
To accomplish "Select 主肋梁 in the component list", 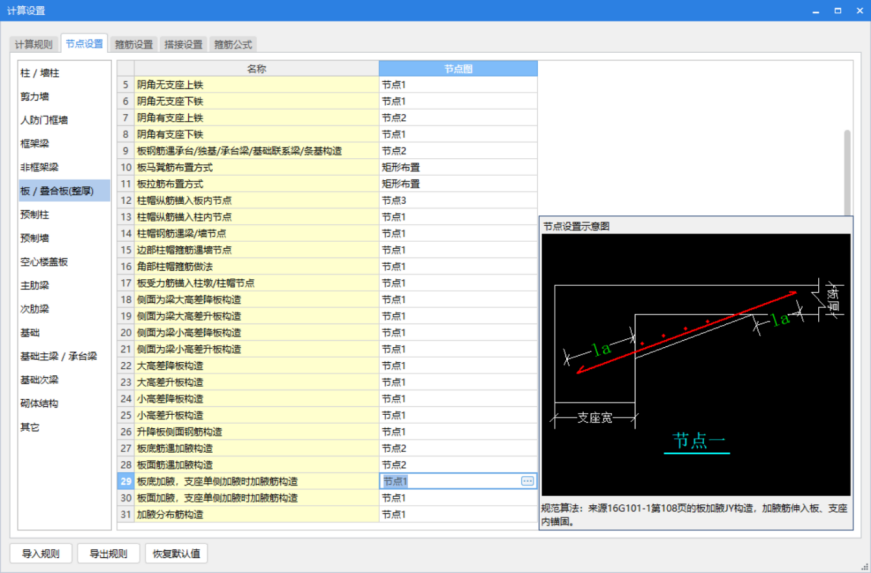I will point(64,285).
